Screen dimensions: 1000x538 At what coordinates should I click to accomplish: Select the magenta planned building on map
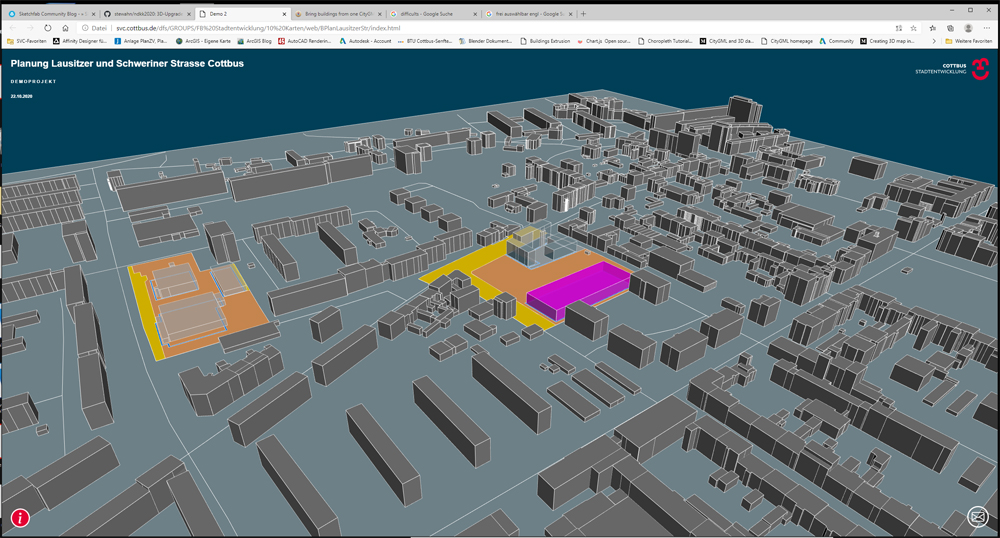(x=577, y=289)
